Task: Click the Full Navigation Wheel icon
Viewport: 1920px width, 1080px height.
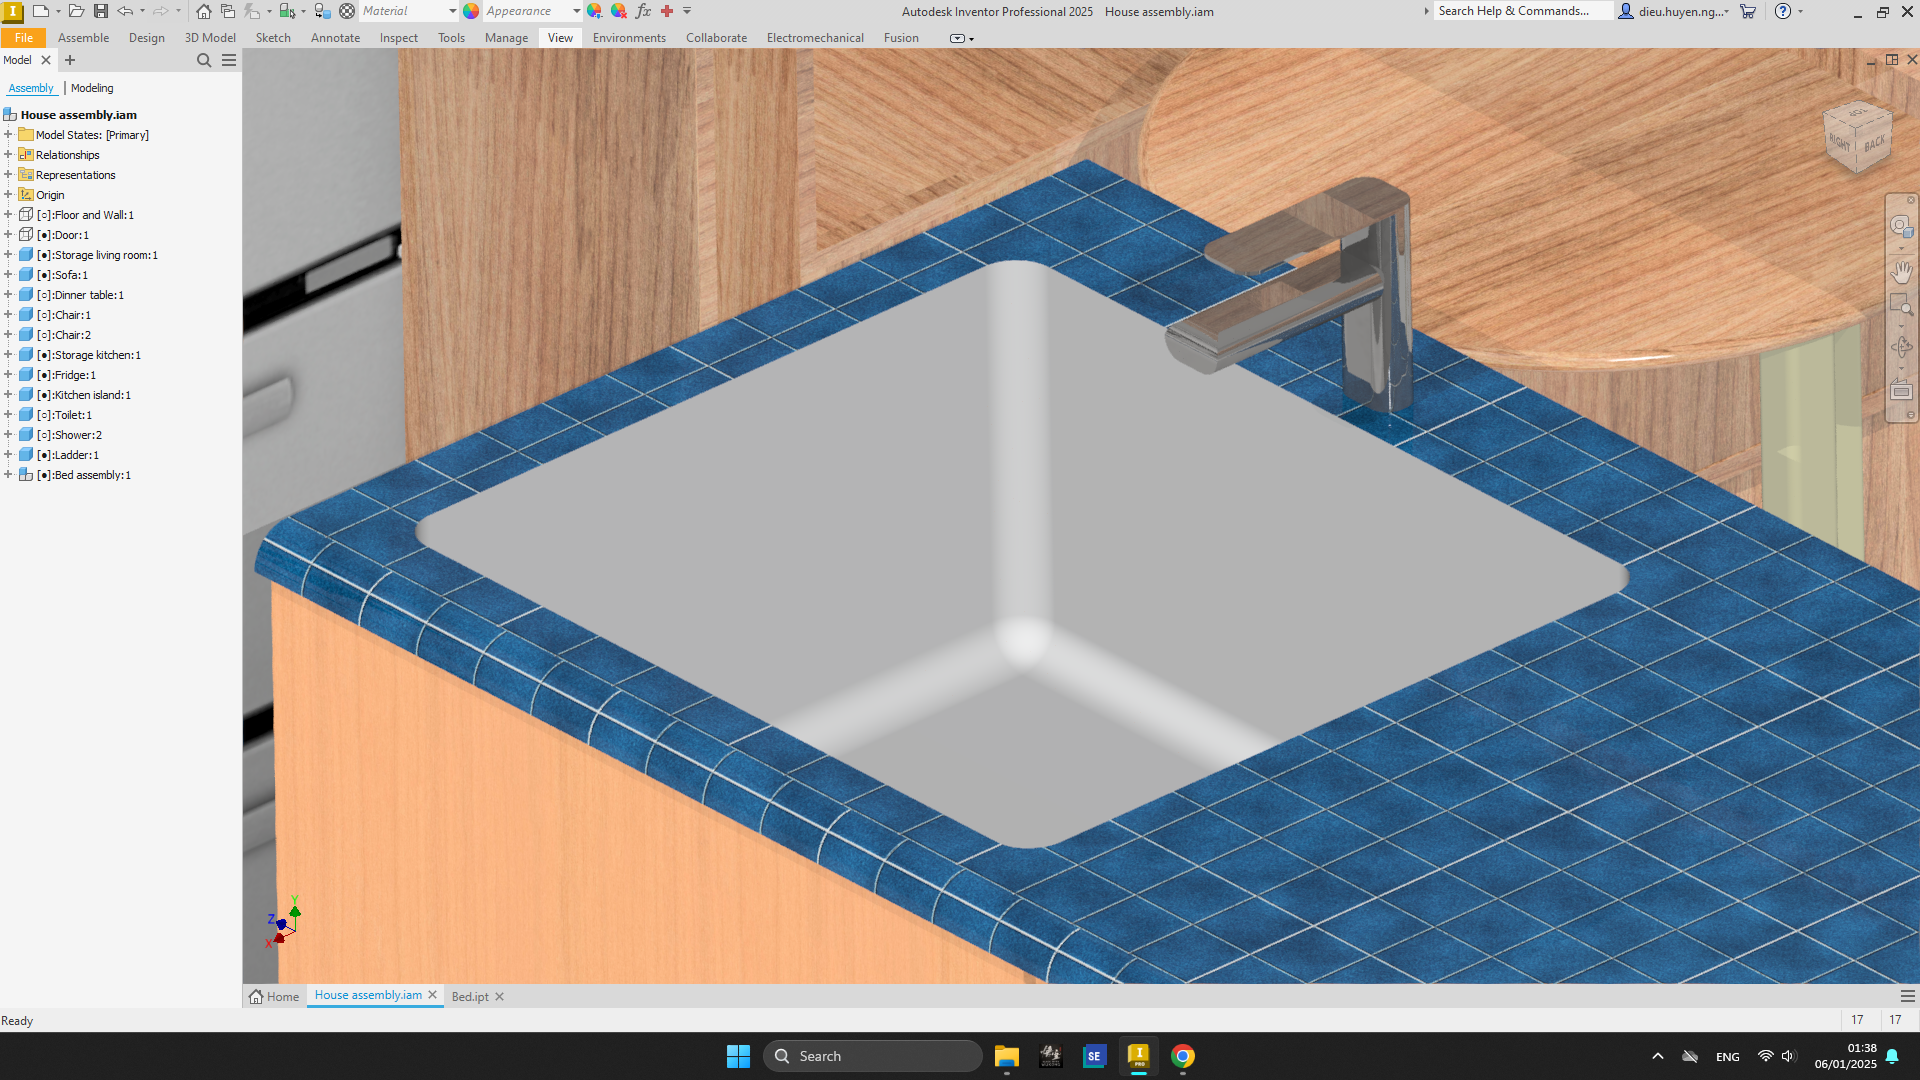Action: [1901, 226]
